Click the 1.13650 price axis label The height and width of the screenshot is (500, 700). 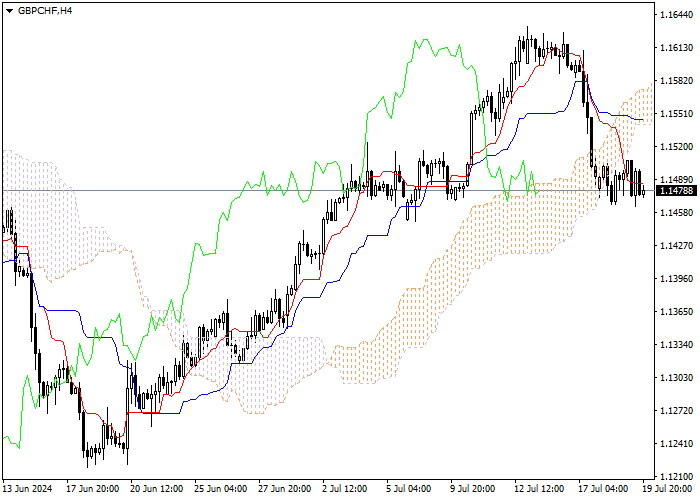(x=676, y=312)
